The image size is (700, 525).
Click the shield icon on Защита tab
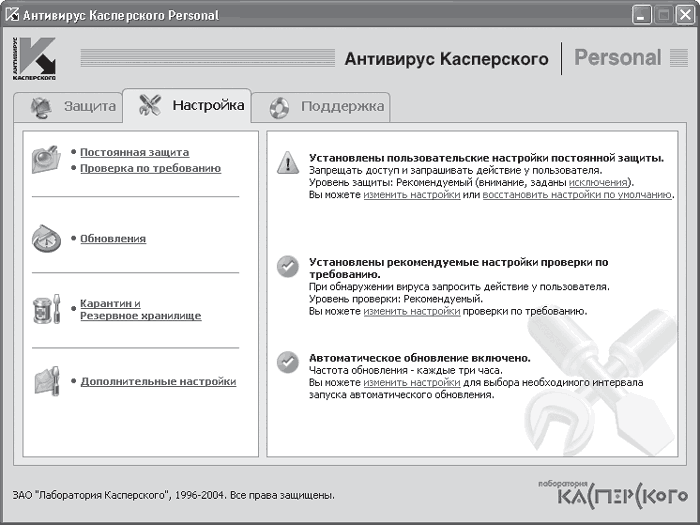41,107
